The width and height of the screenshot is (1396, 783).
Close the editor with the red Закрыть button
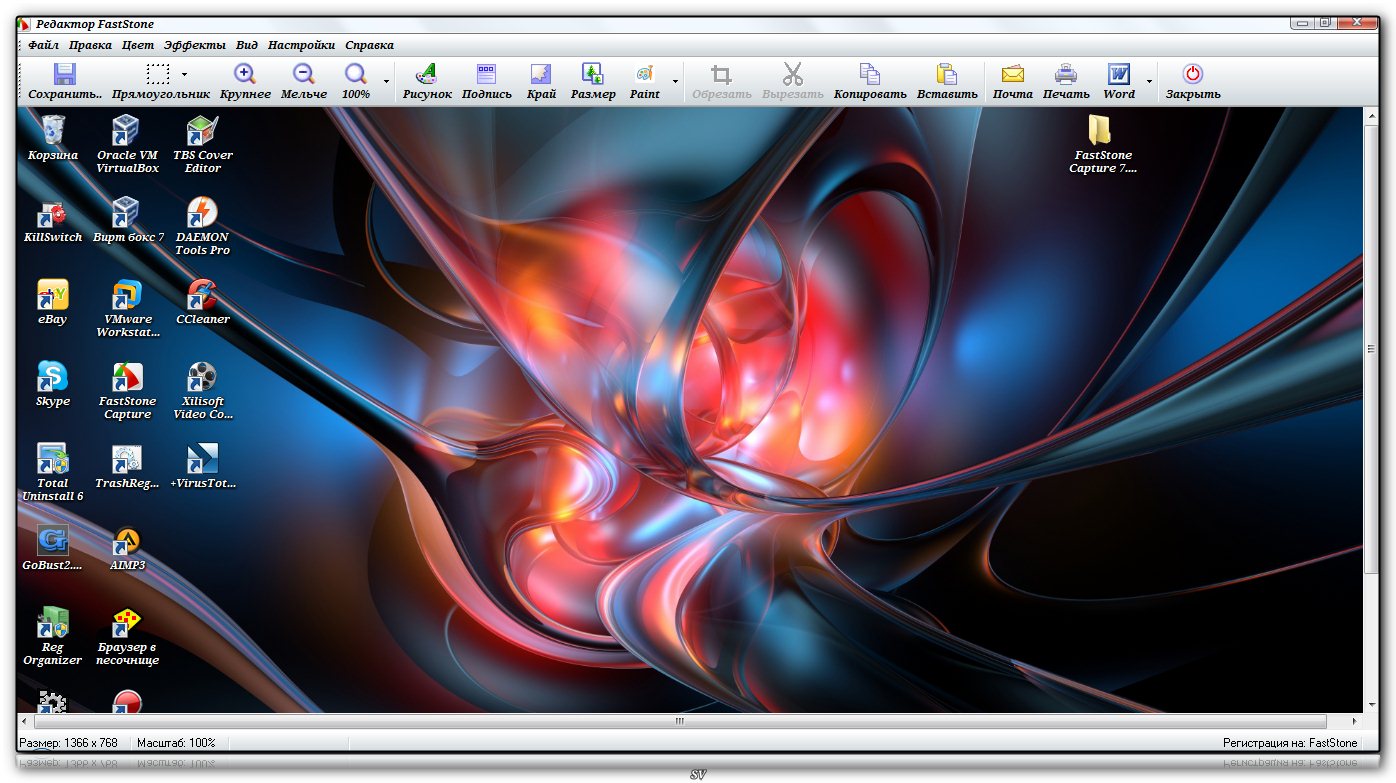(x=1192, y=75)
